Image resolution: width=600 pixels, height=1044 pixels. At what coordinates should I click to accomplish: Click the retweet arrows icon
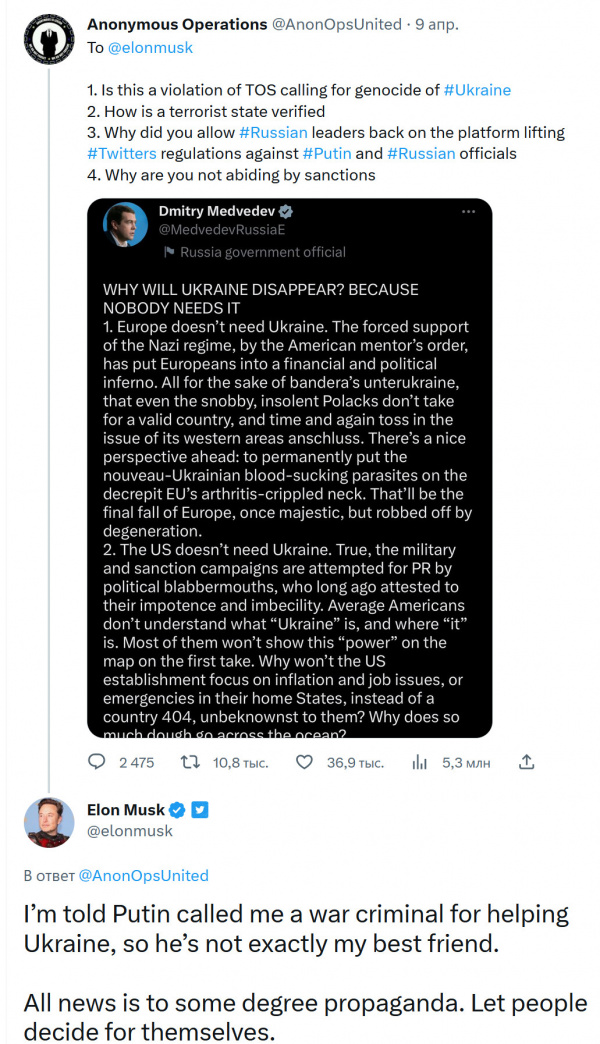click(x=187, y=762)
